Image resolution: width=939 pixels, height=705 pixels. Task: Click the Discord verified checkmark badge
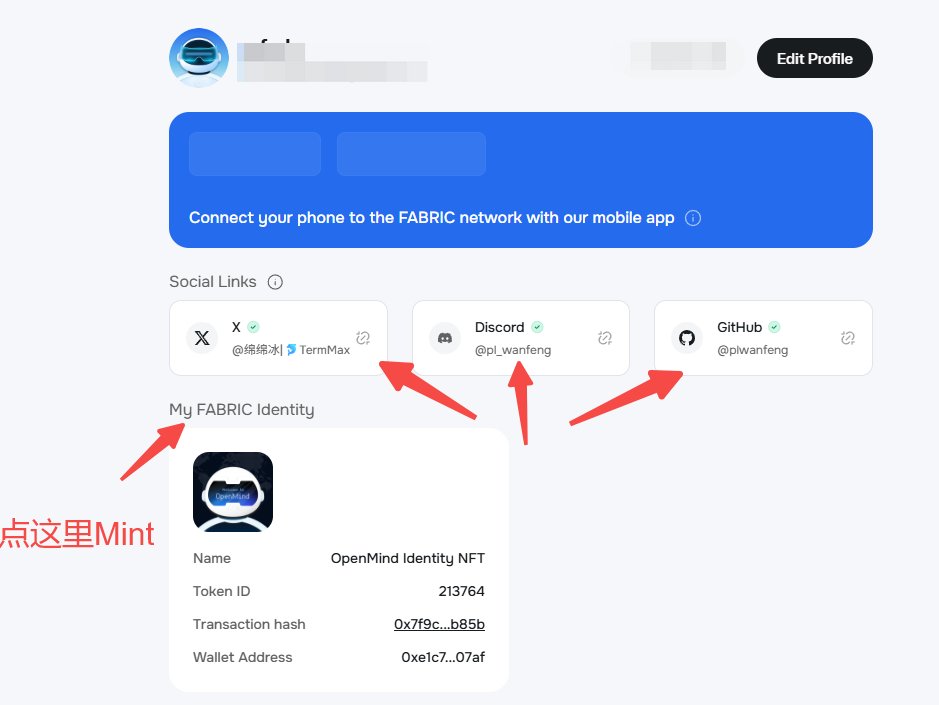(537, 327)
